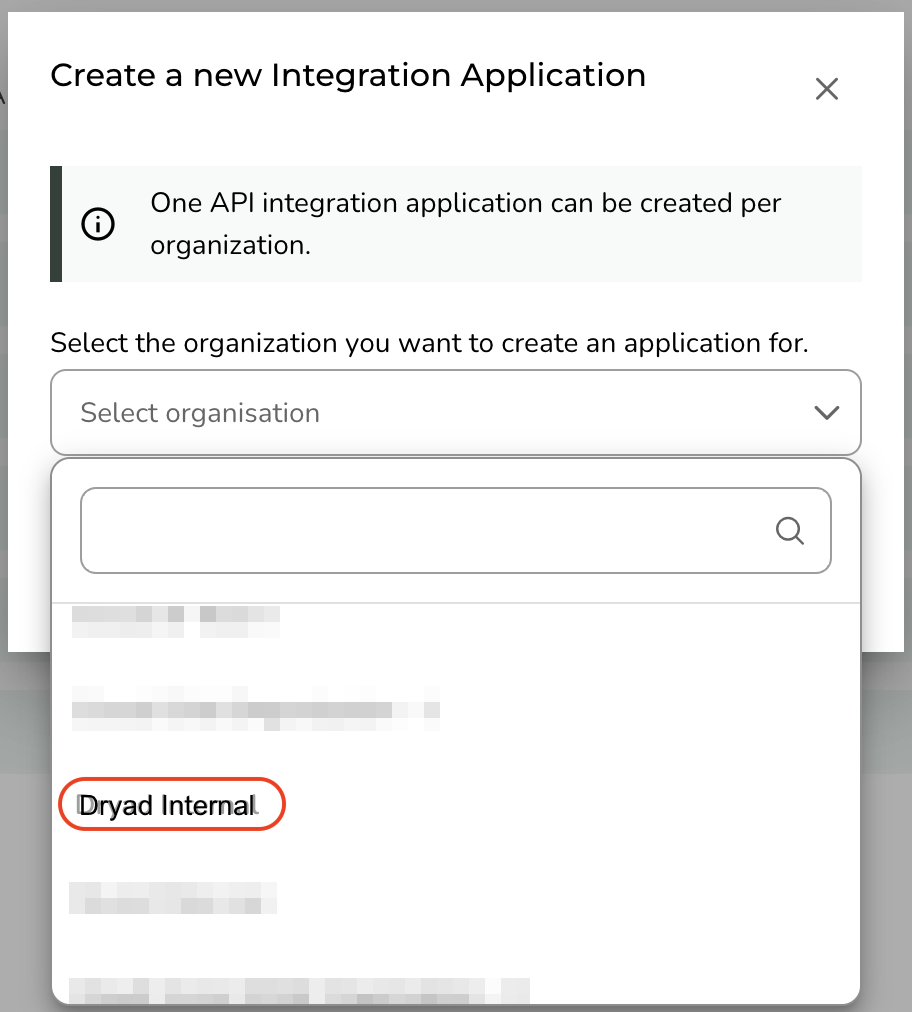Click the dimmed backdrop outside the dialog
The image size is (912, 1012).
coord(886,839)
